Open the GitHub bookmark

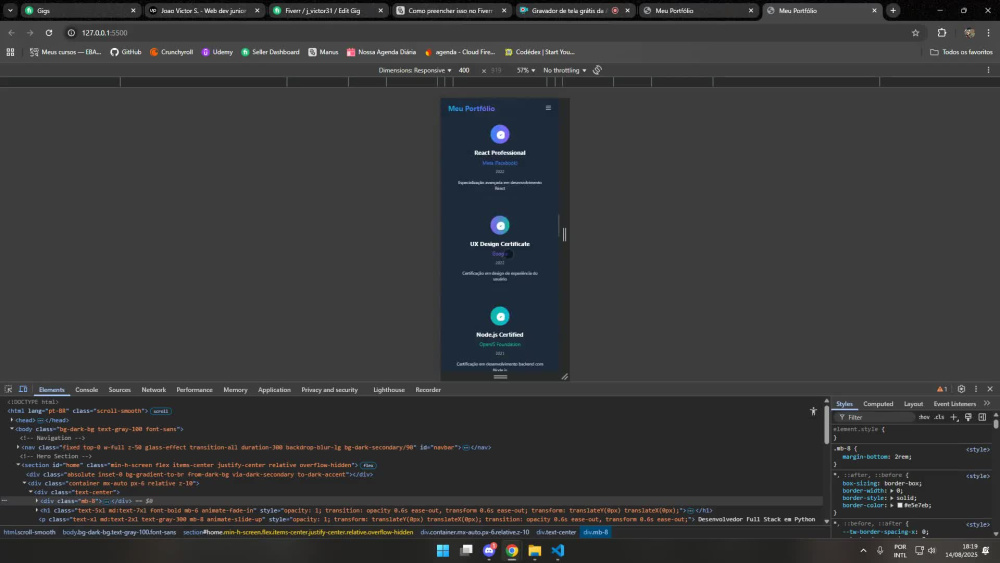tap(126, 52)
